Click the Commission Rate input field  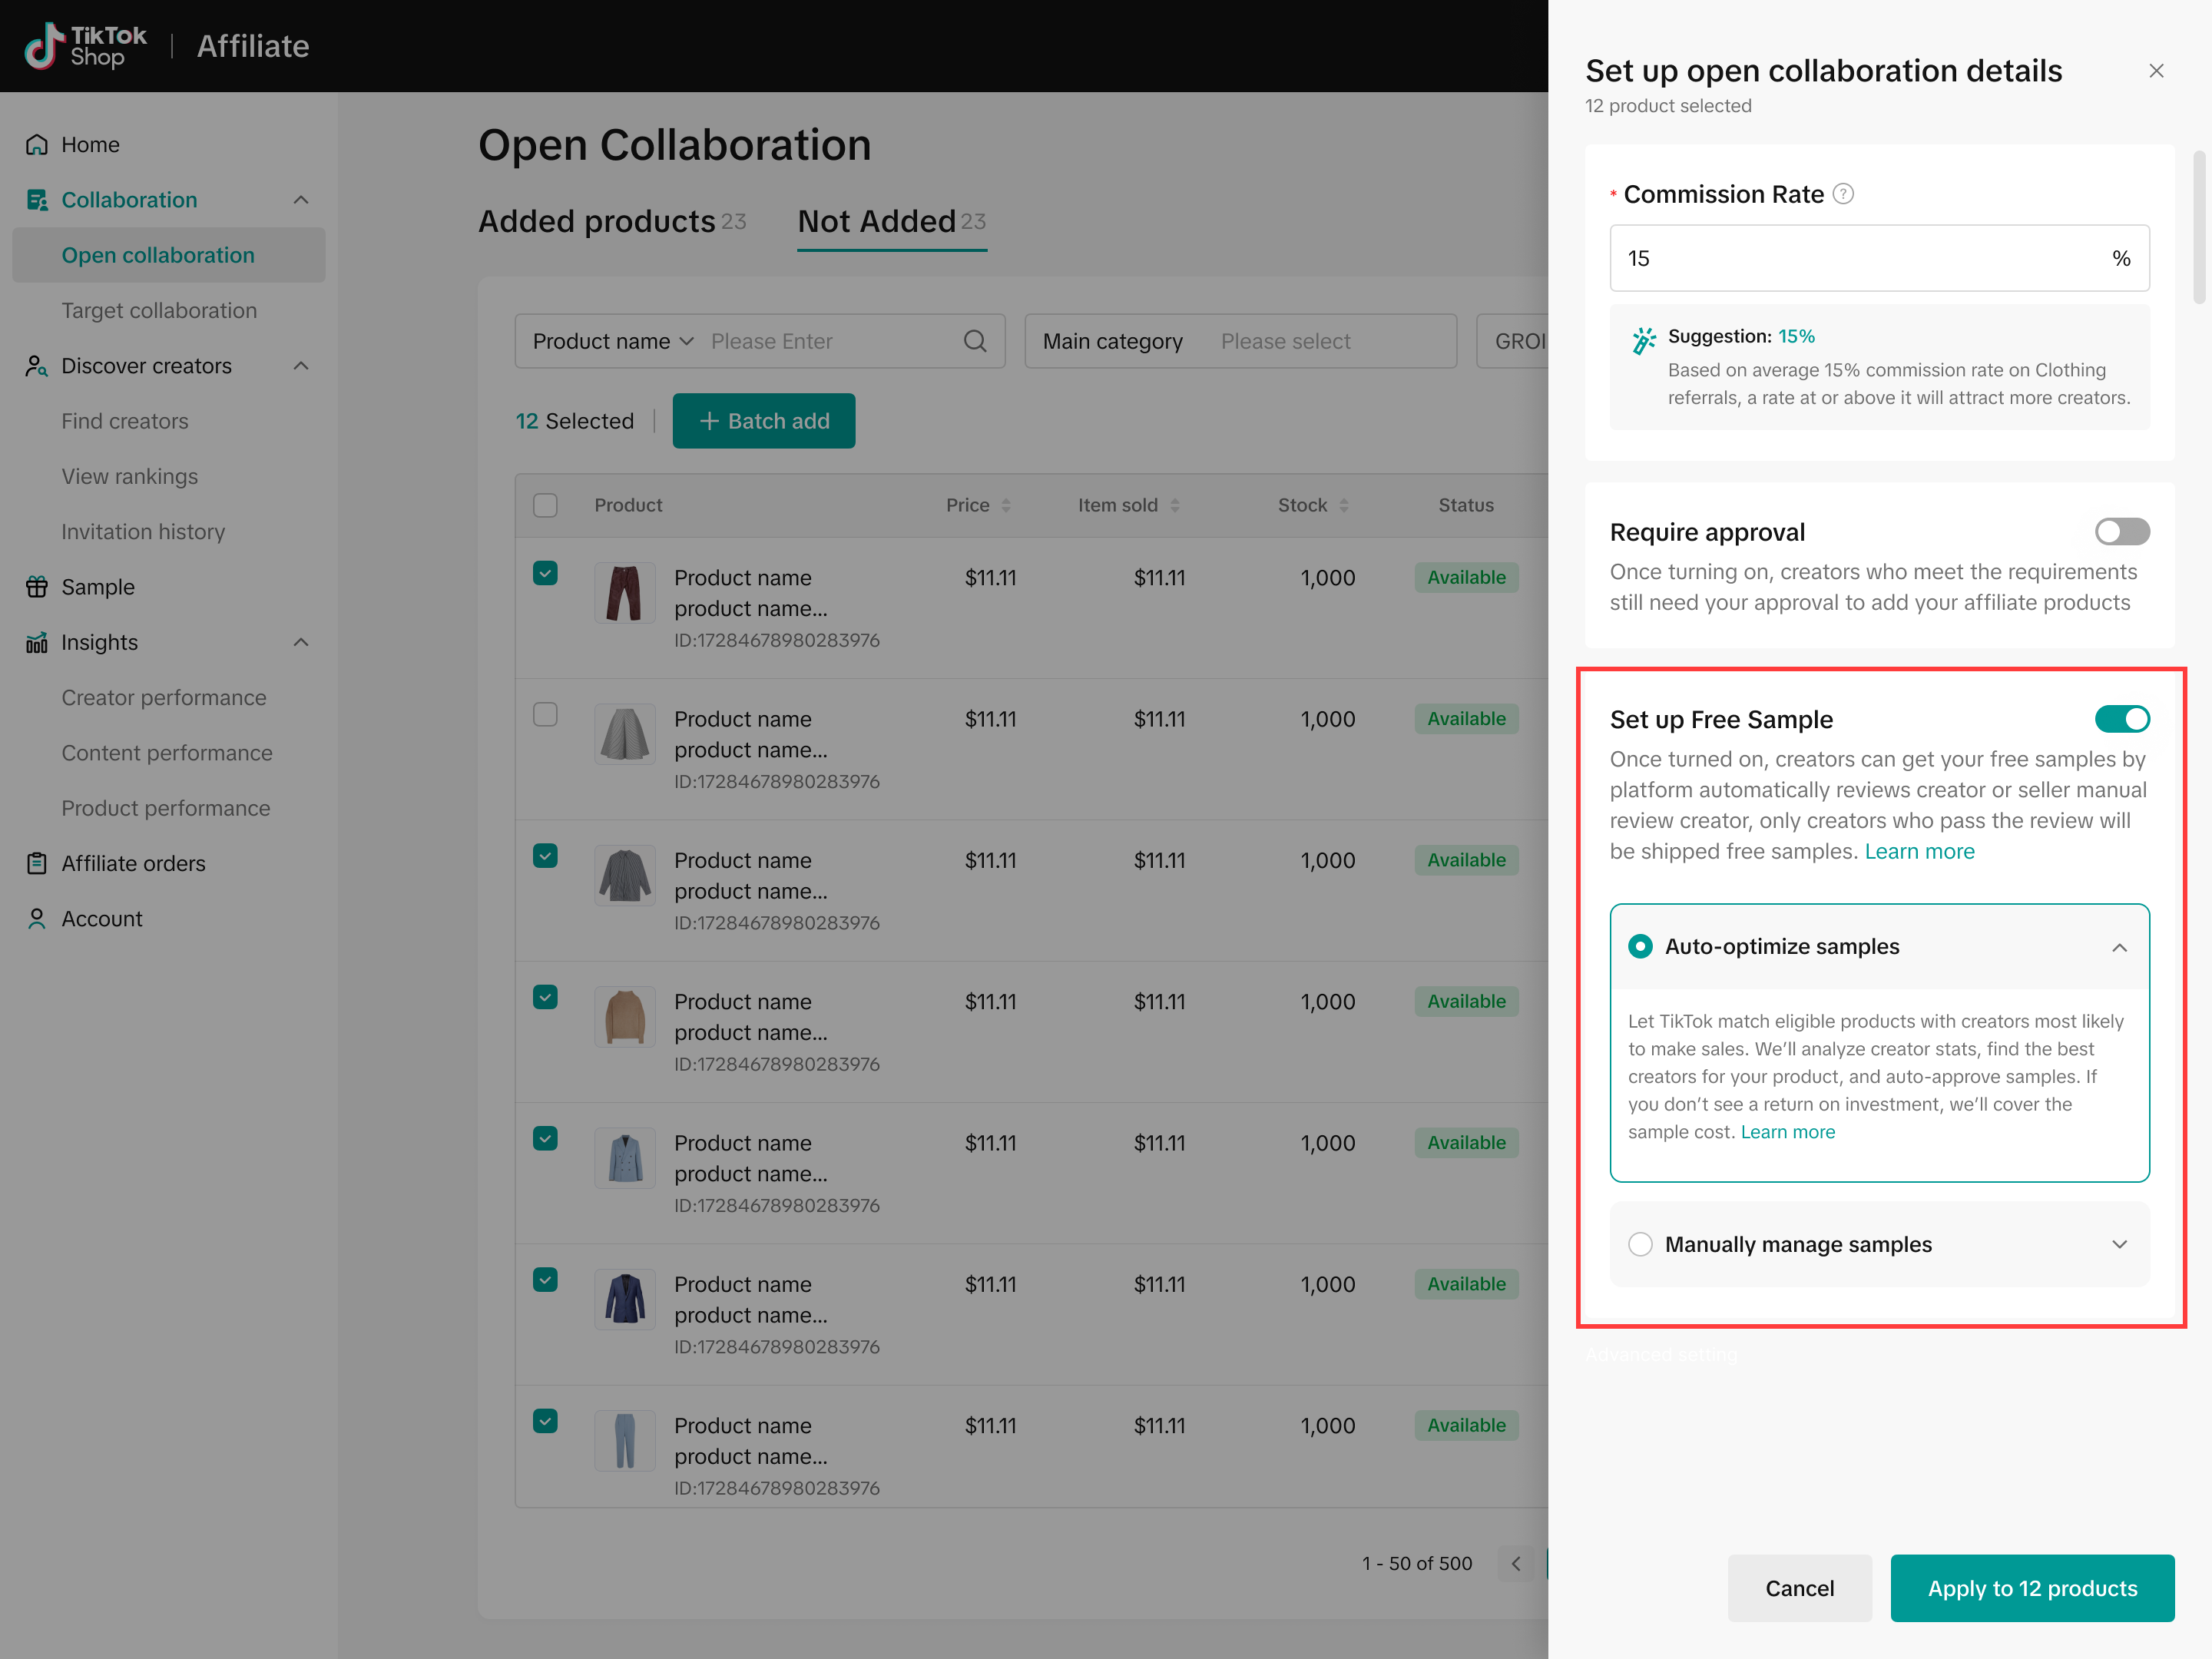click(1860, 258)
